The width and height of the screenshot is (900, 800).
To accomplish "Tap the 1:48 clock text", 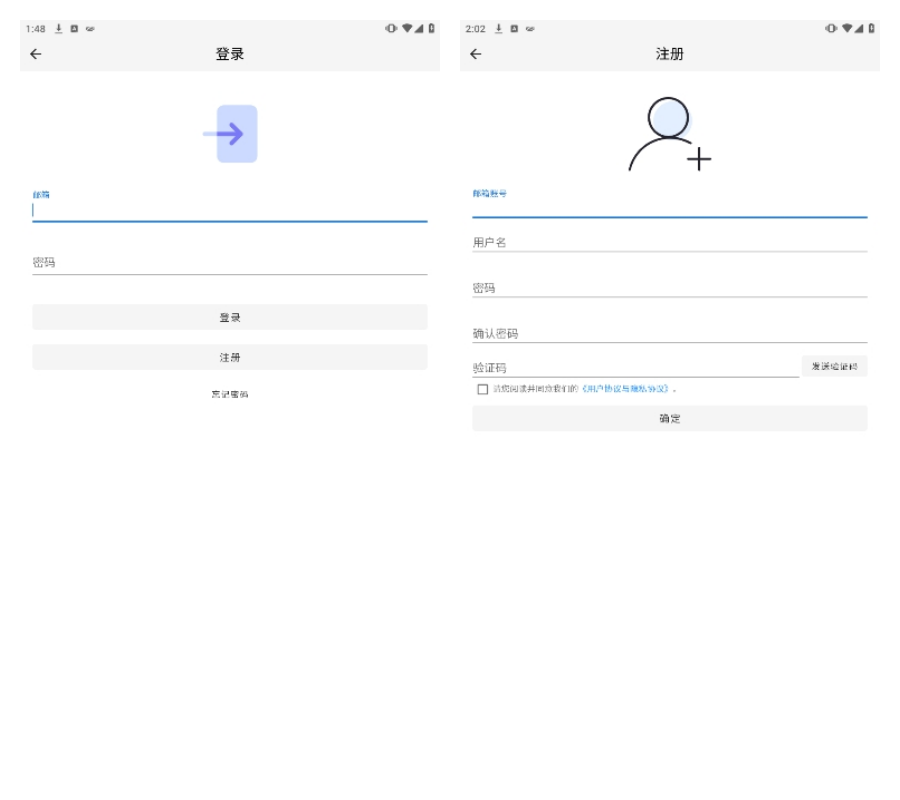I will pyautogui.click(x=35, y=29).
